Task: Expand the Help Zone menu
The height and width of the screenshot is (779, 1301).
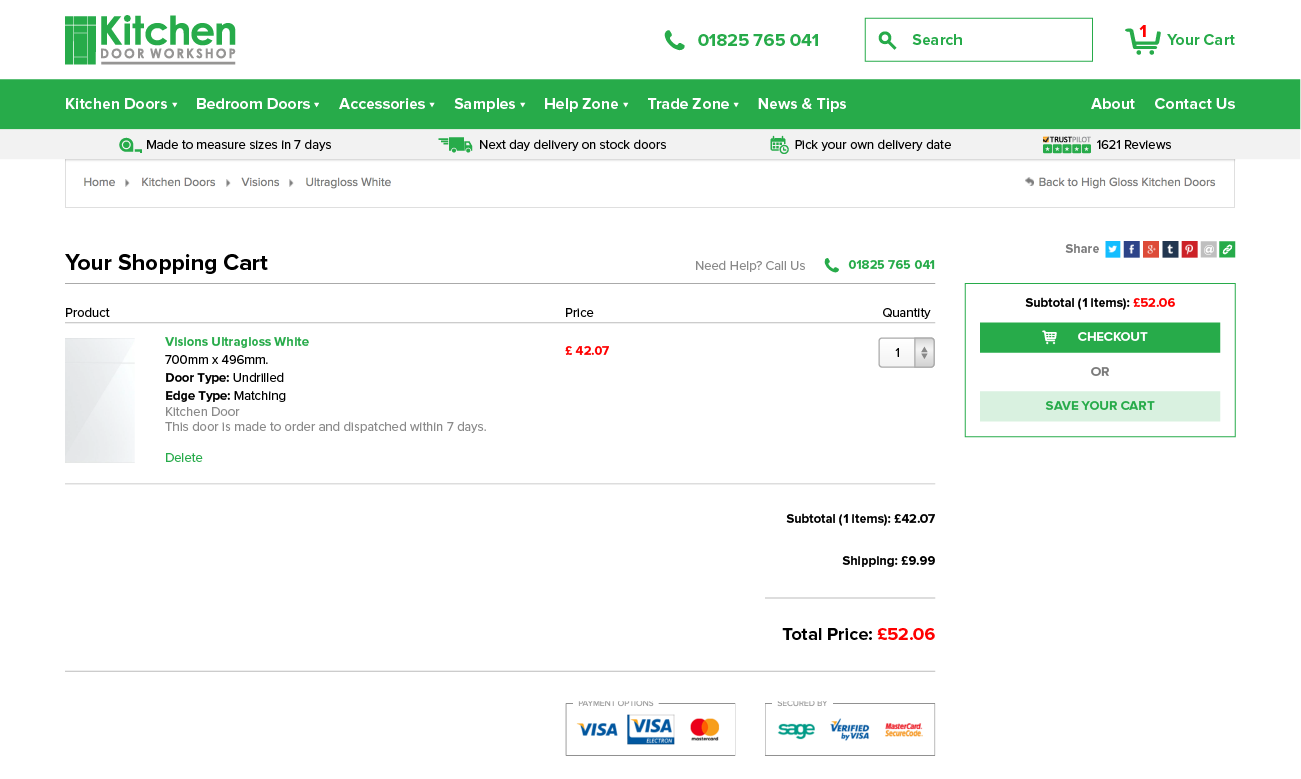Action: point(586,104)
